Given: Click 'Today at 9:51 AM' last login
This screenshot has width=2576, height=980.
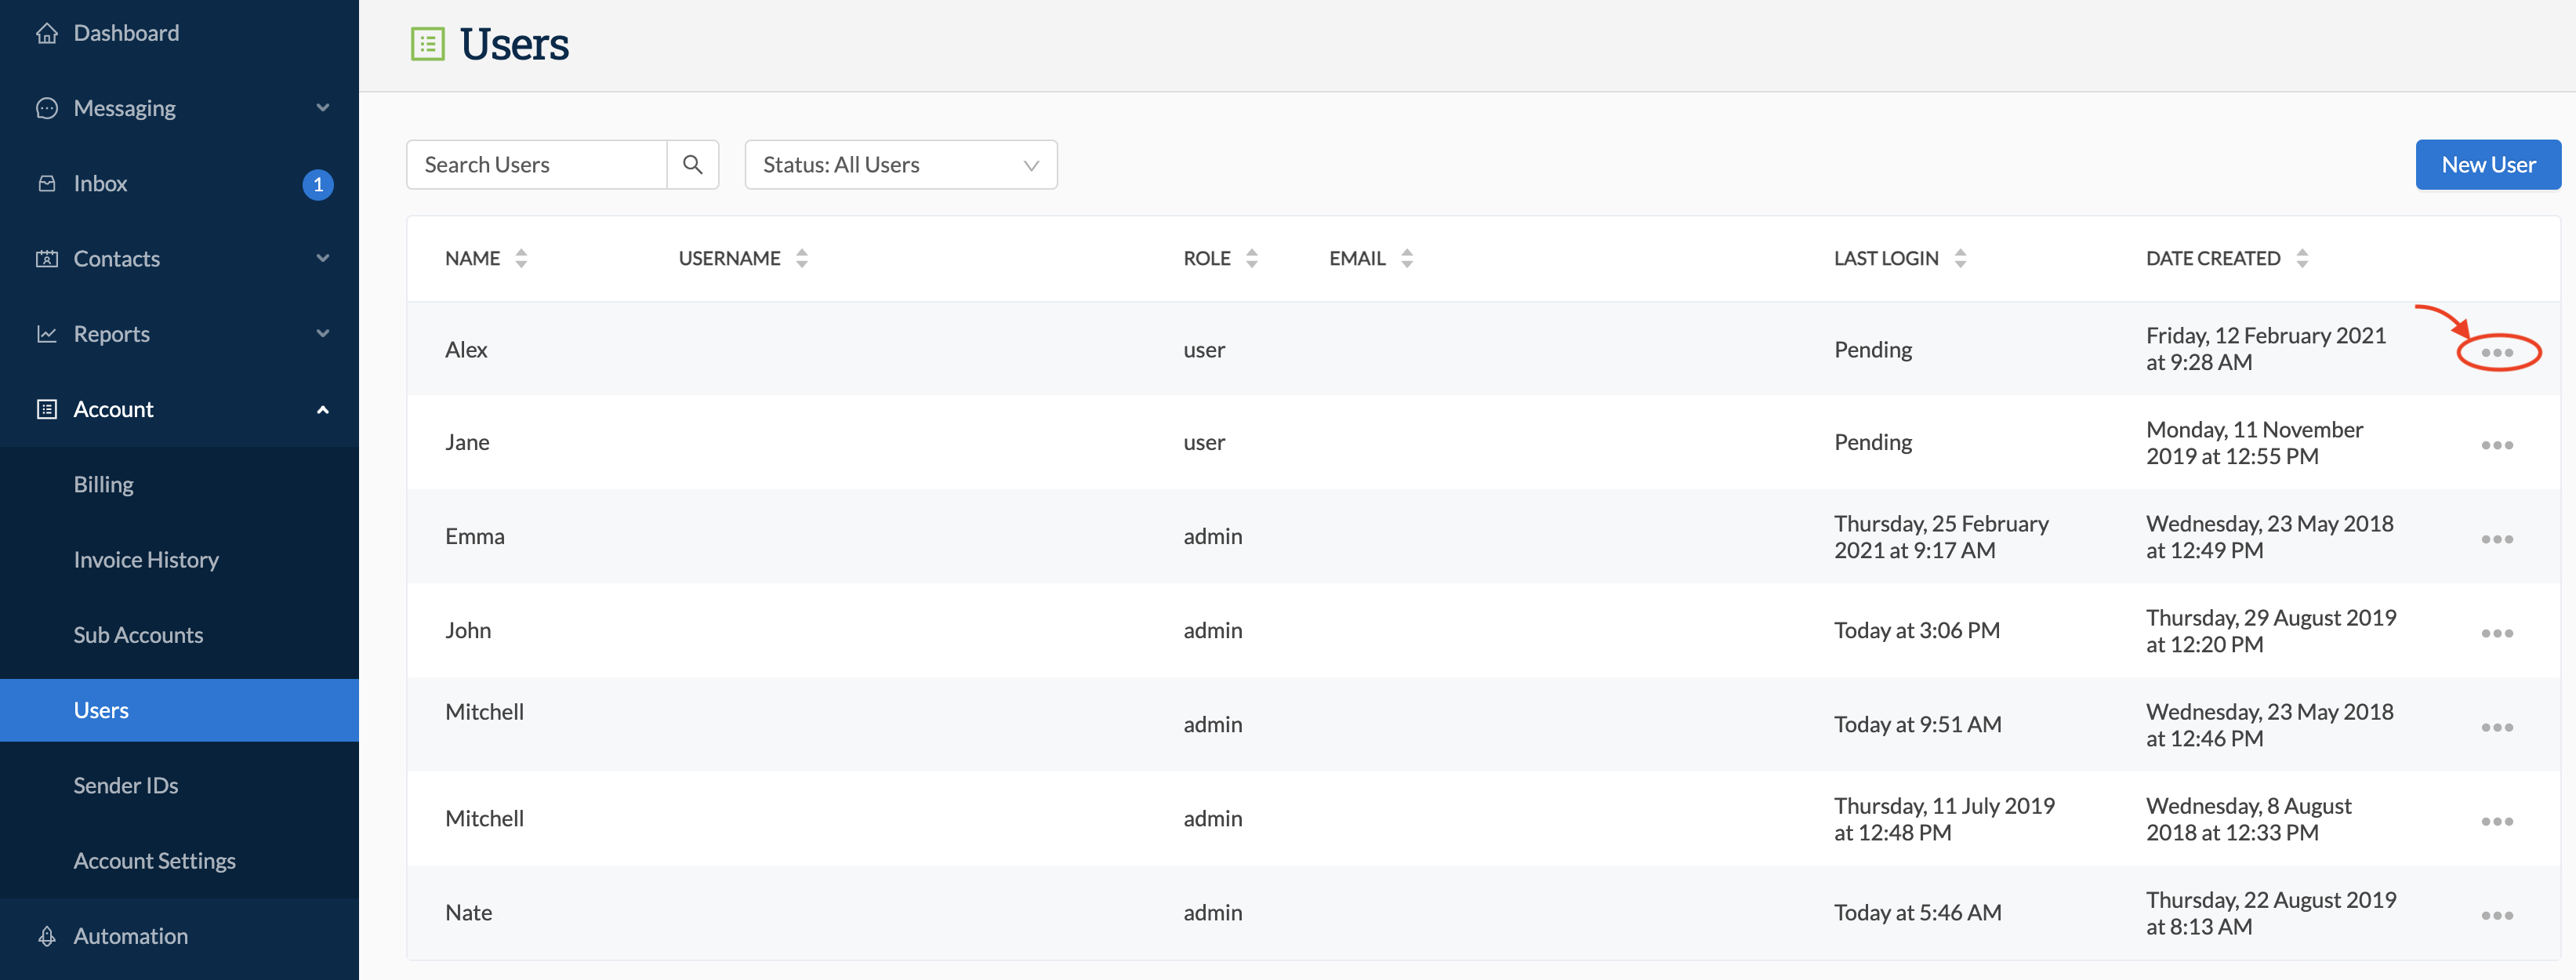Looking at the screenshot, I should click(1918, 724).
